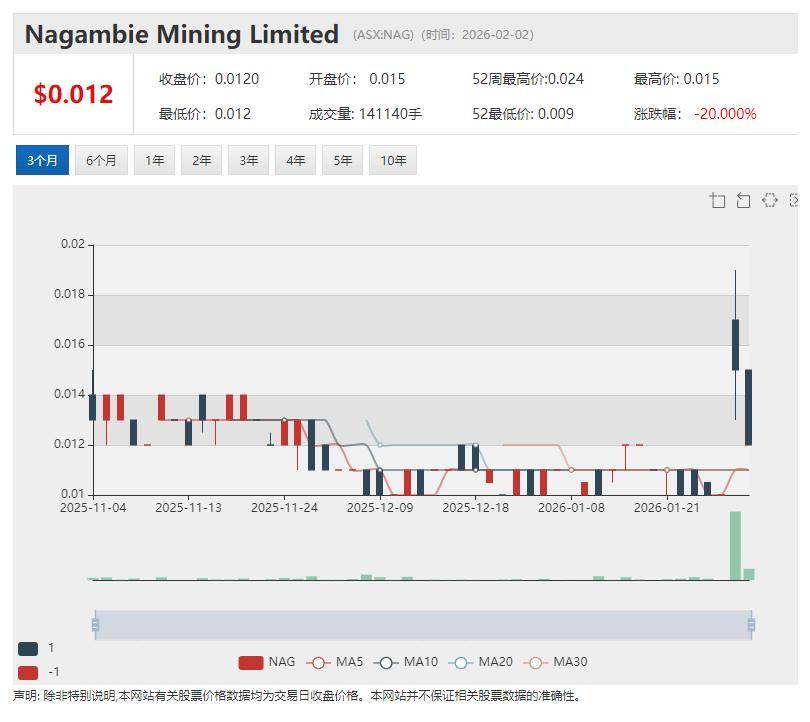Click the 最低价: 0.012 value
This screenshot has height=722, width=810.
point(205,114)
